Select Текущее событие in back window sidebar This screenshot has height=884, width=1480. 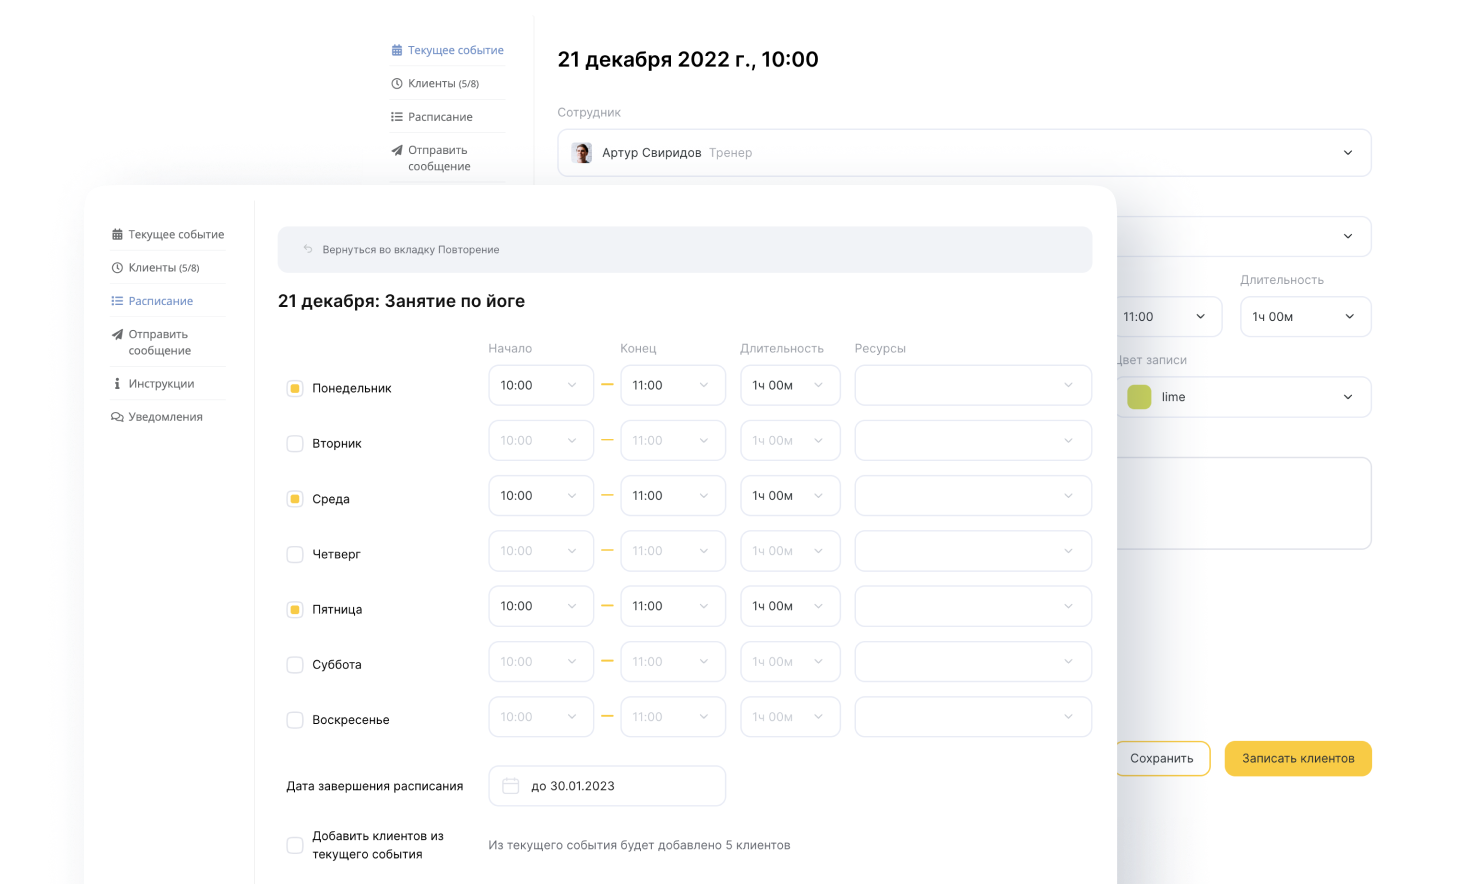click(447, 50)
